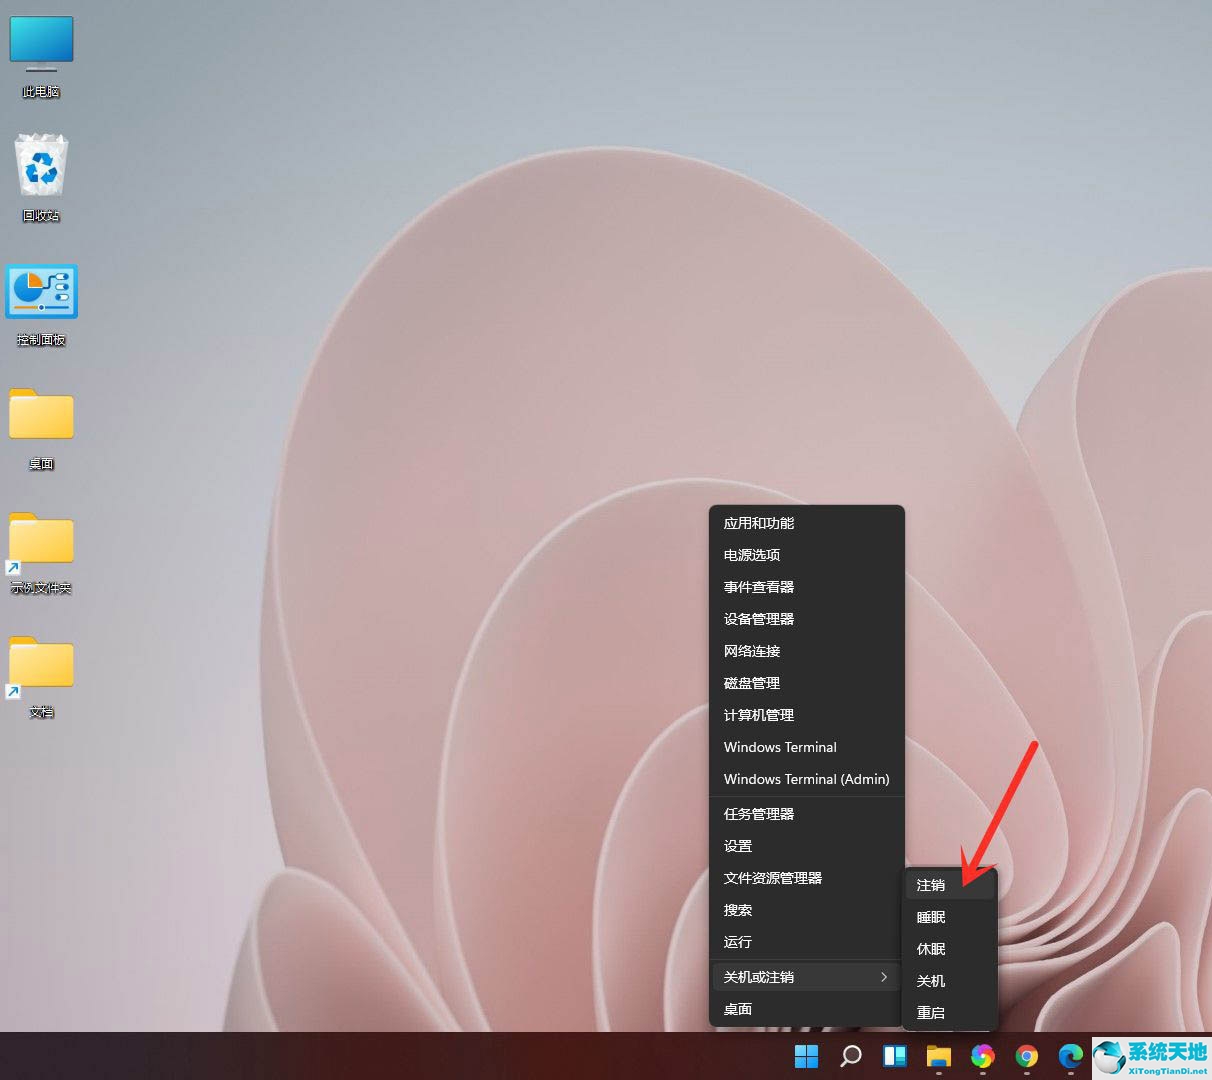This screenshot has height=1080, width=1212.
Task: Open Search from the taskbar magnifier
Action: click(850, 1056)
